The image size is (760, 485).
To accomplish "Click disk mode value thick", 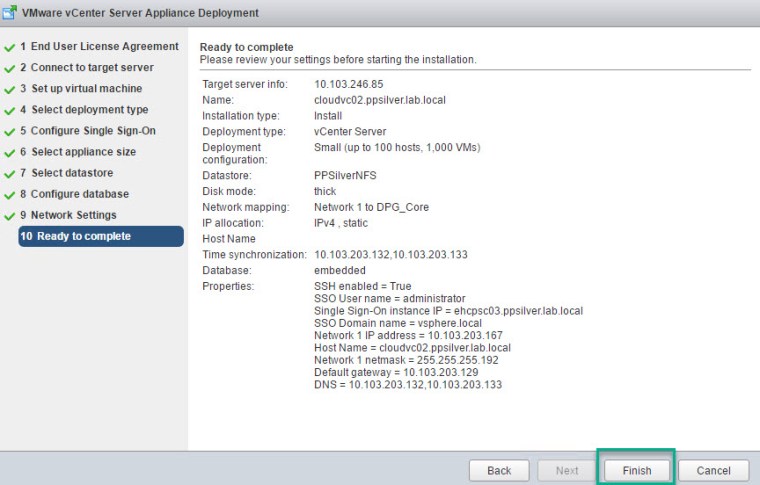I will [x=325, y=191].
